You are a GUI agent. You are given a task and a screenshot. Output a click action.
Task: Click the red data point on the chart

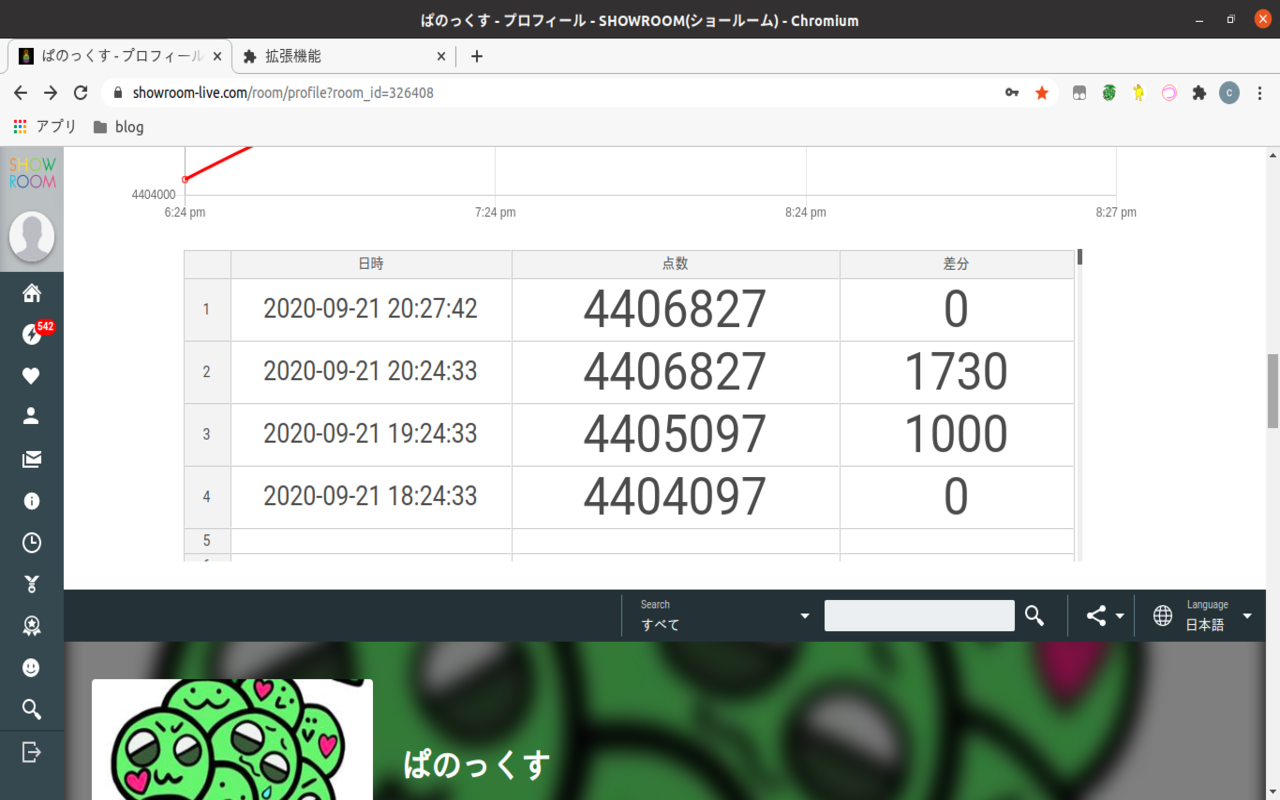tap(185, 179)
